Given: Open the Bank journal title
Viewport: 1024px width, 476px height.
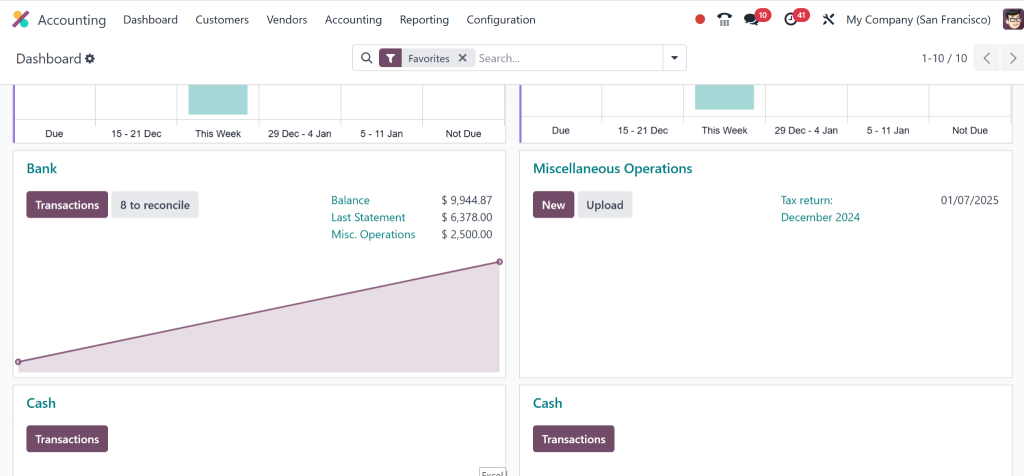Looking at the screenshot, I should pyautogui.click(x=42, y=168).
